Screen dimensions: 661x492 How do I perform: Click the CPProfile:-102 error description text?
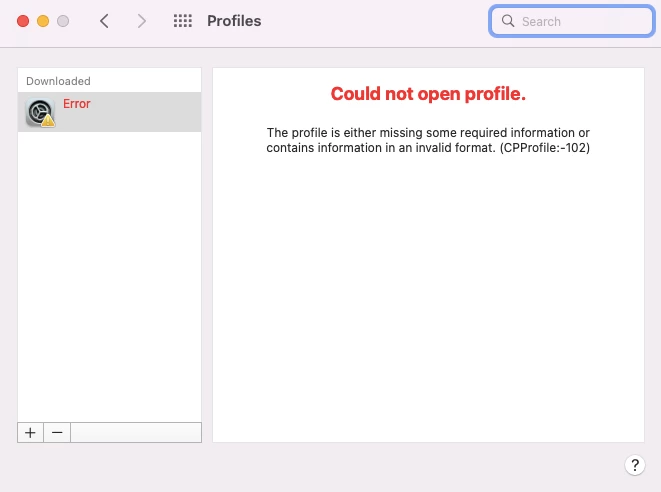428,140
